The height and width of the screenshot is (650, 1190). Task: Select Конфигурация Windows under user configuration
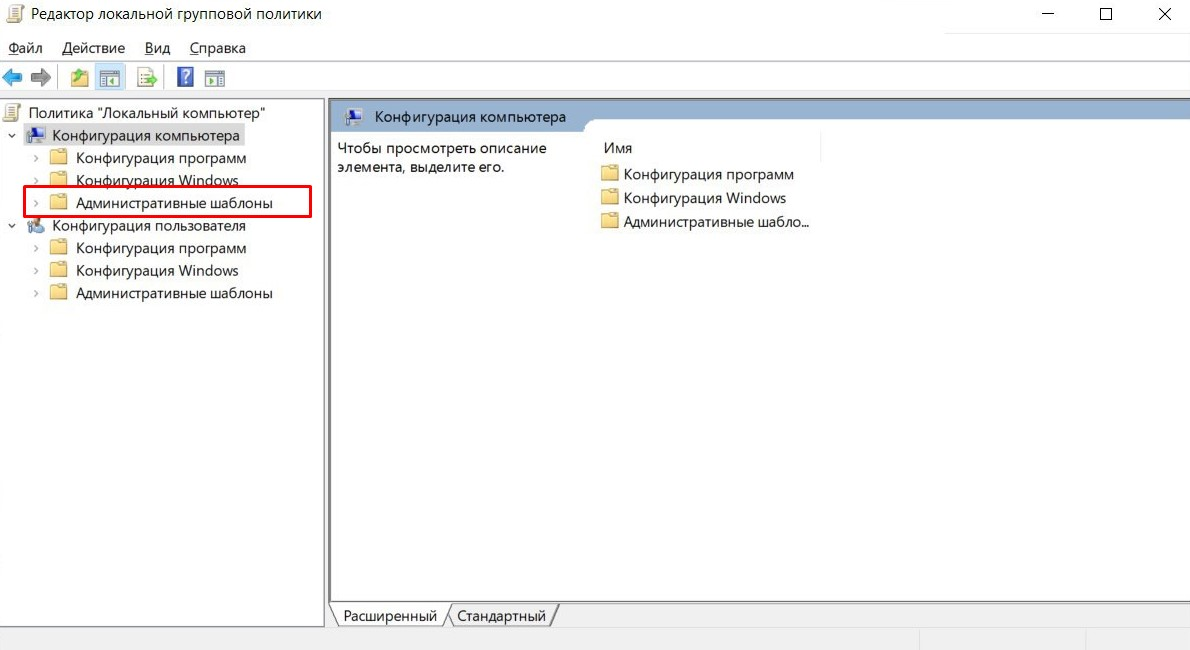(157, 270)
